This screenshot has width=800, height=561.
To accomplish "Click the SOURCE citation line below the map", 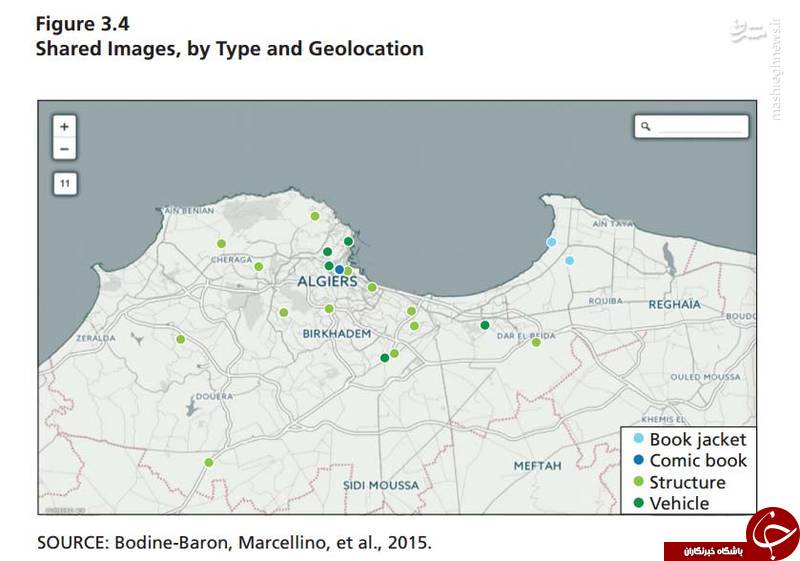I will coord(234,542).
